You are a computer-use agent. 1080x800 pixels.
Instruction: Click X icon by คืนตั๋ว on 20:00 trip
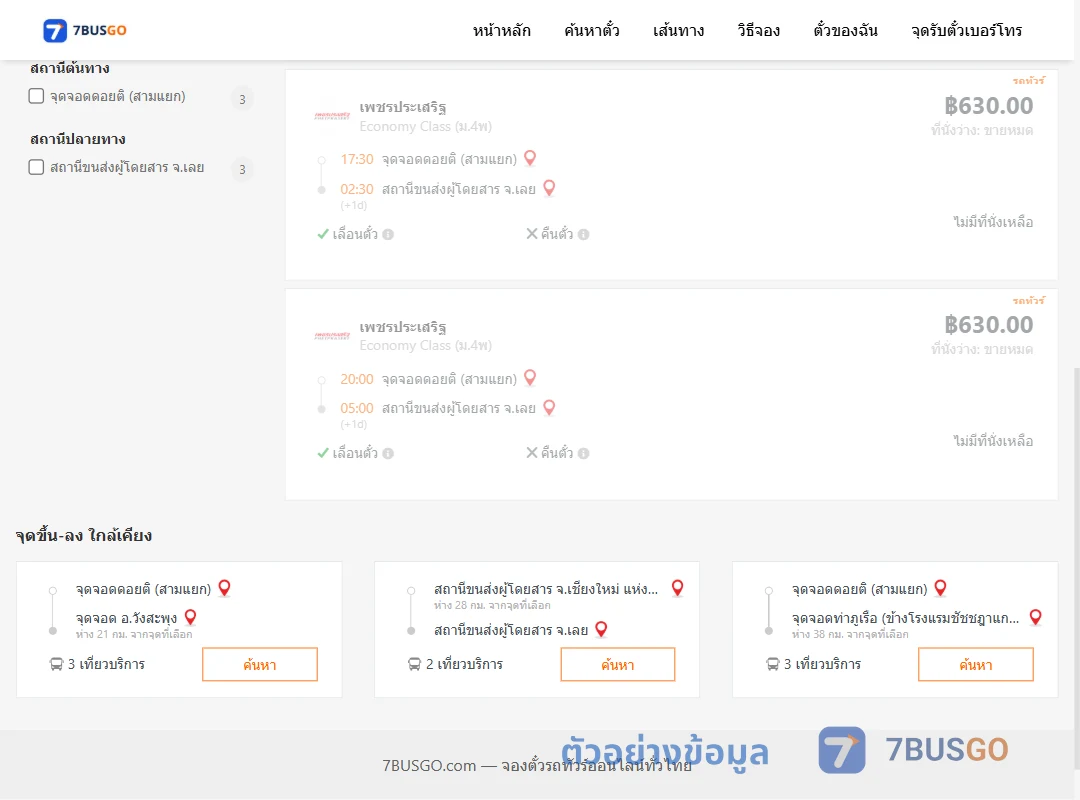(x=532, y=453)
